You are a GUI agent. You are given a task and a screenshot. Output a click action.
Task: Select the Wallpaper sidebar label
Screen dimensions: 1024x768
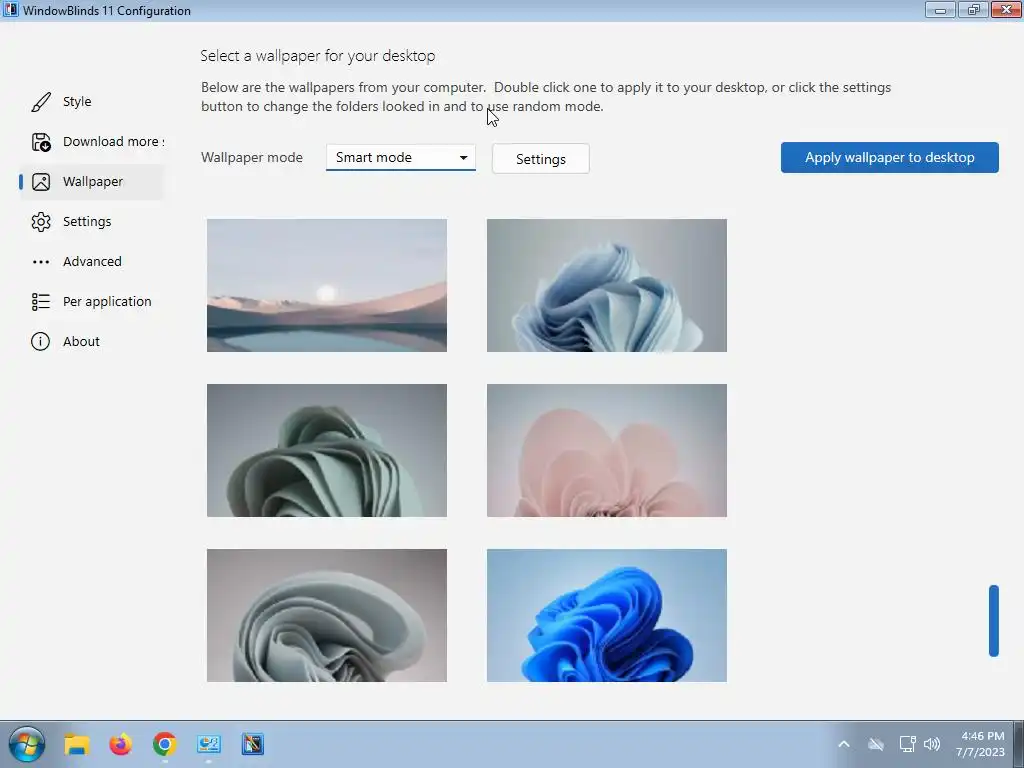93,182
